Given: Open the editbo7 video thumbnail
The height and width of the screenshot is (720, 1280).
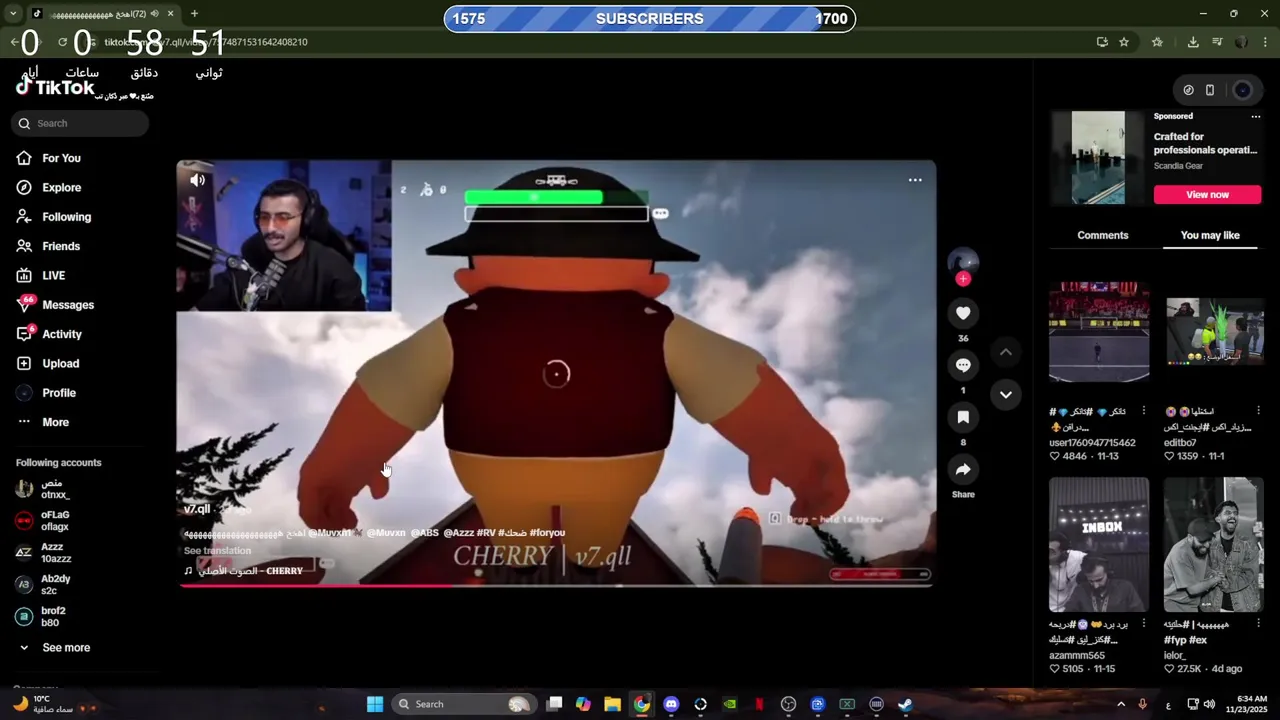Looking at the screenshot, I should (x=1214, y=332).
